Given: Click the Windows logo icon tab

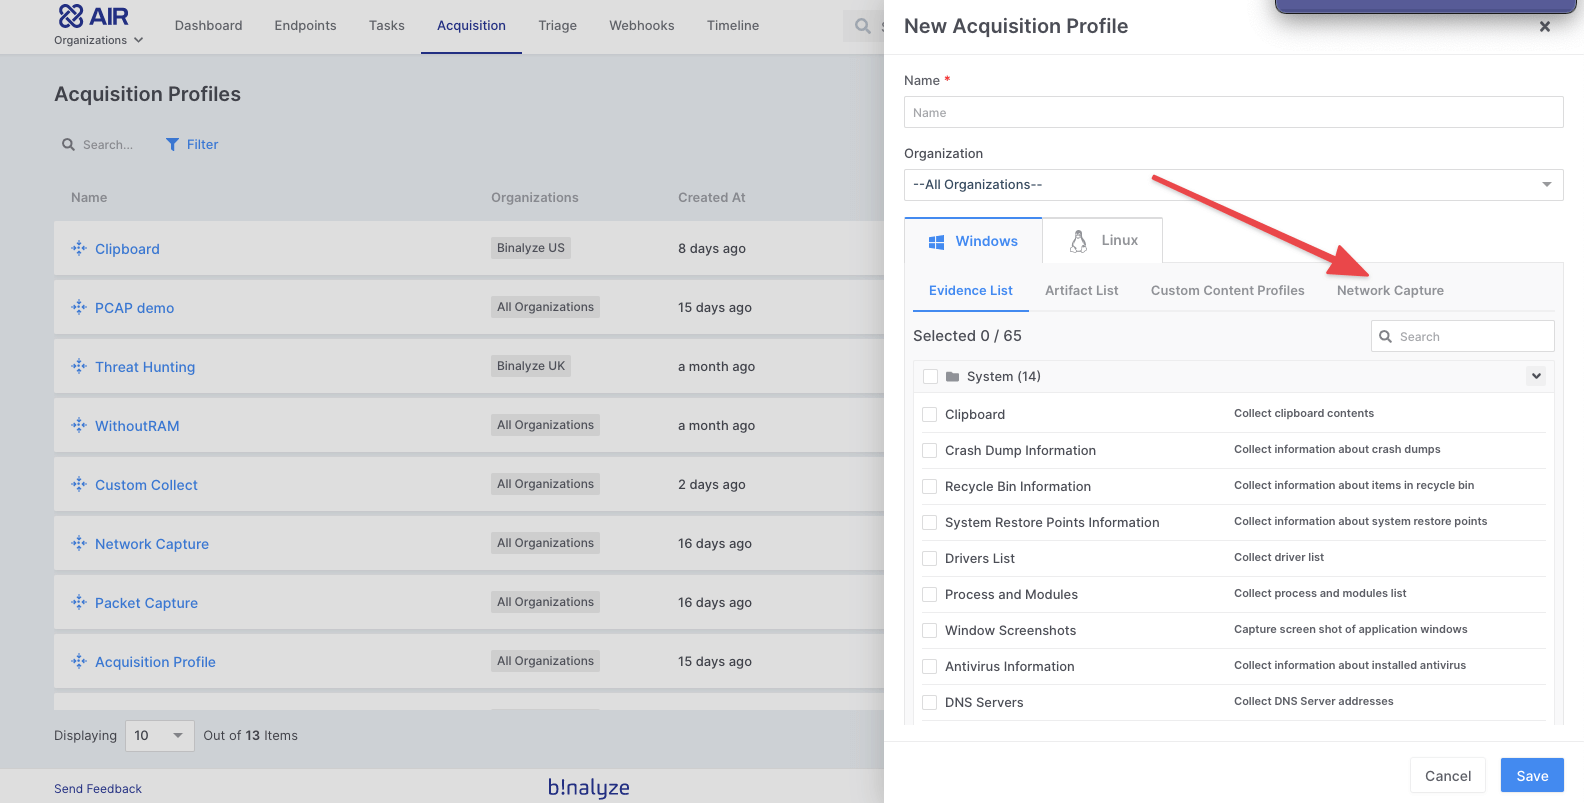Looking at the screenshot, I should pos(937,242).
